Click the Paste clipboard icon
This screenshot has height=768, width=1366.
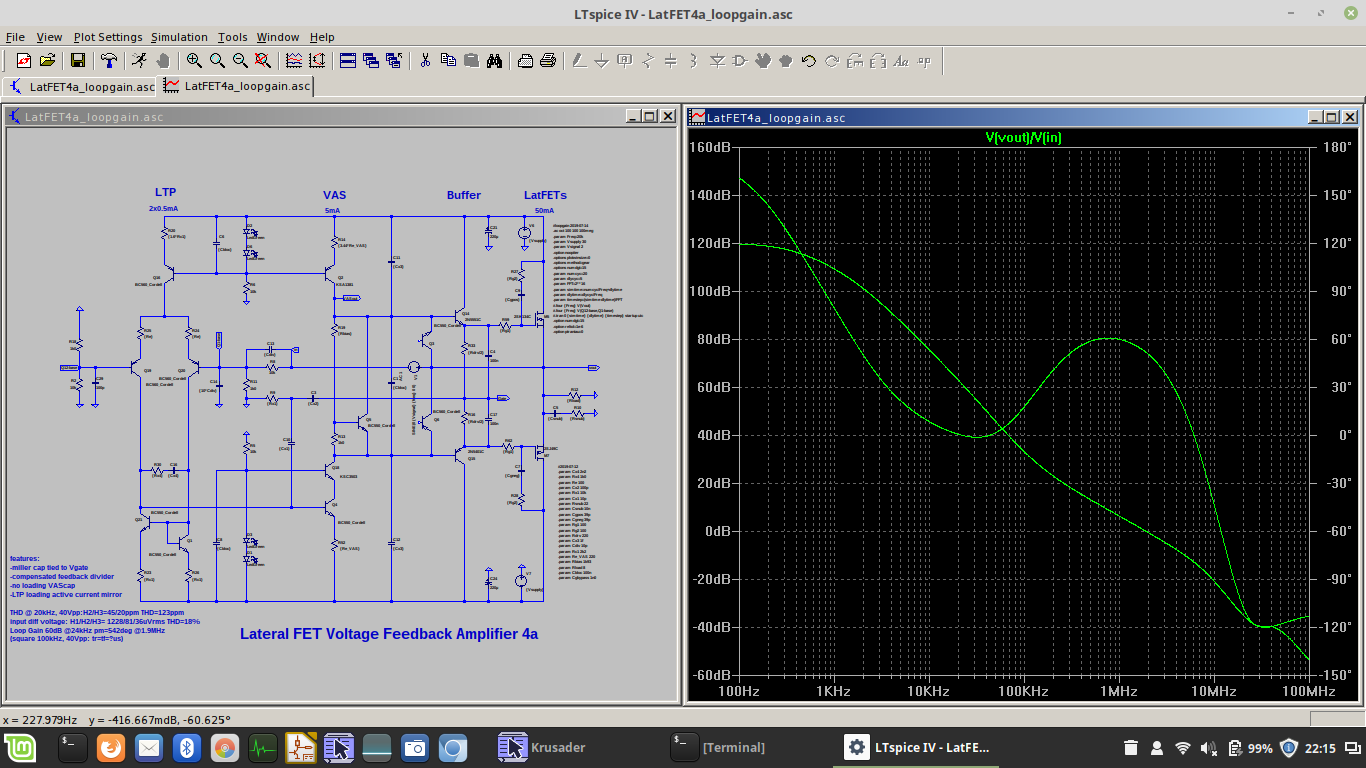(x=471, y=61)
